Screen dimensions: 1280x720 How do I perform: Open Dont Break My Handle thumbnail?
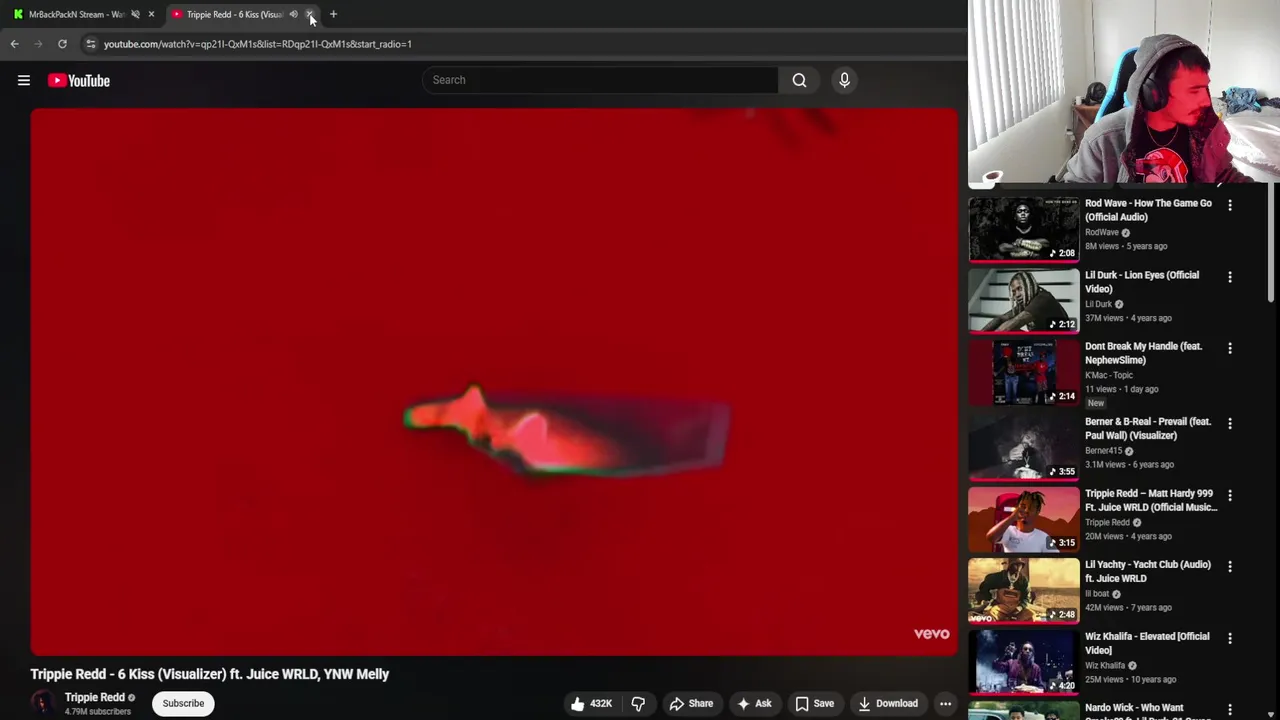1024,372
